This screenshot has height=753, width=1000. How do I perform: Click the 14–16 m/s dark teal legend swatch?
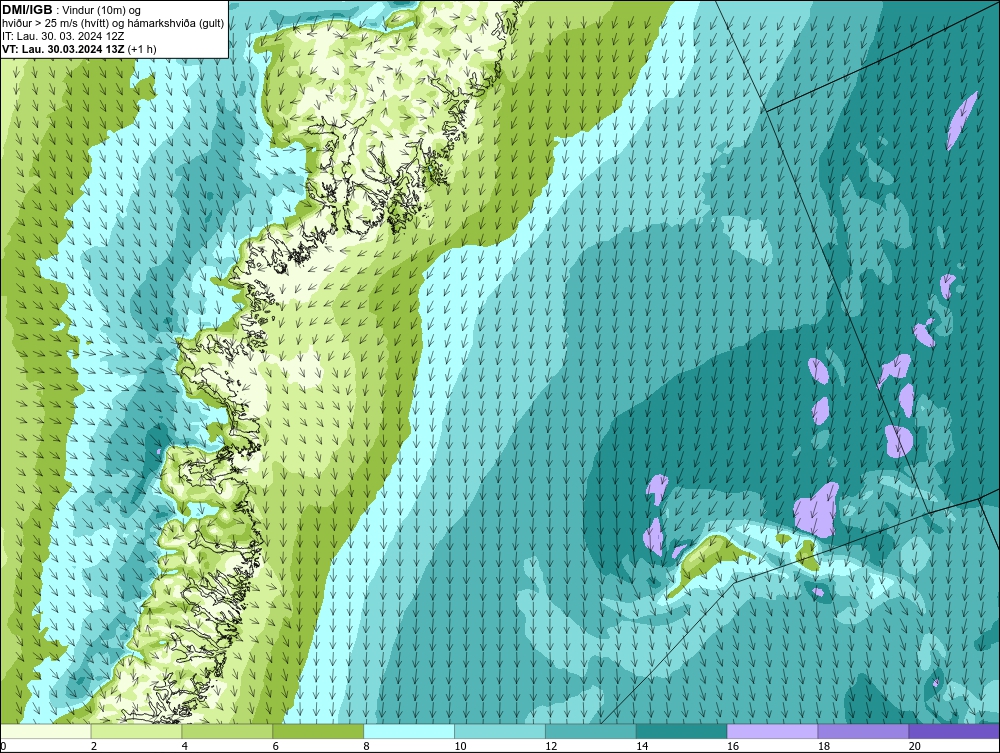(682, 731)
